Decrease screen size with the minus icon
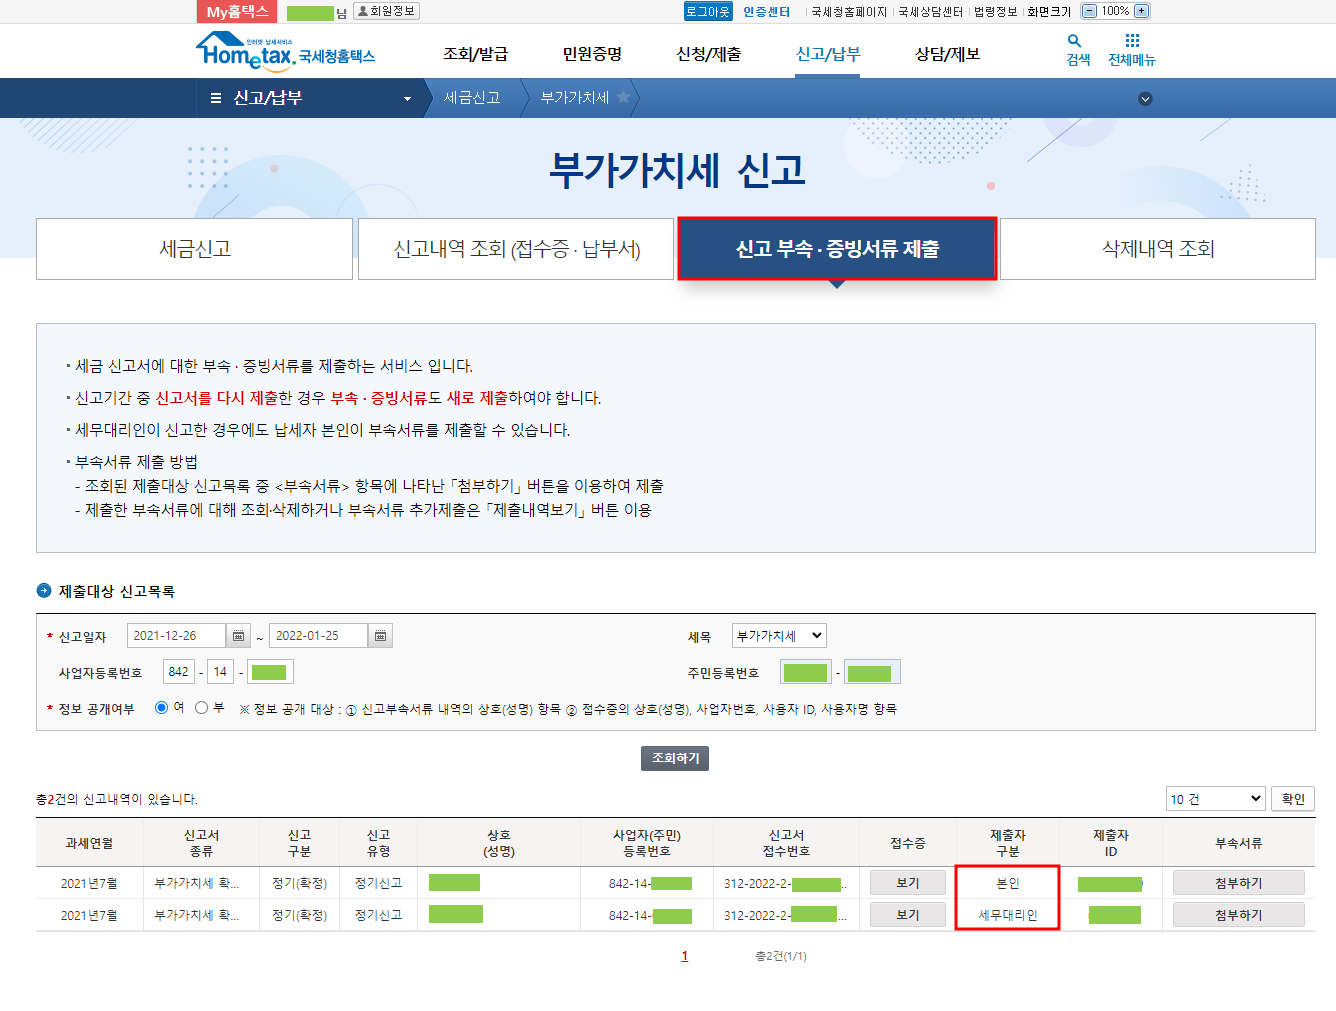This screenshot has width=1336, height=1011. coord(1090,11)
